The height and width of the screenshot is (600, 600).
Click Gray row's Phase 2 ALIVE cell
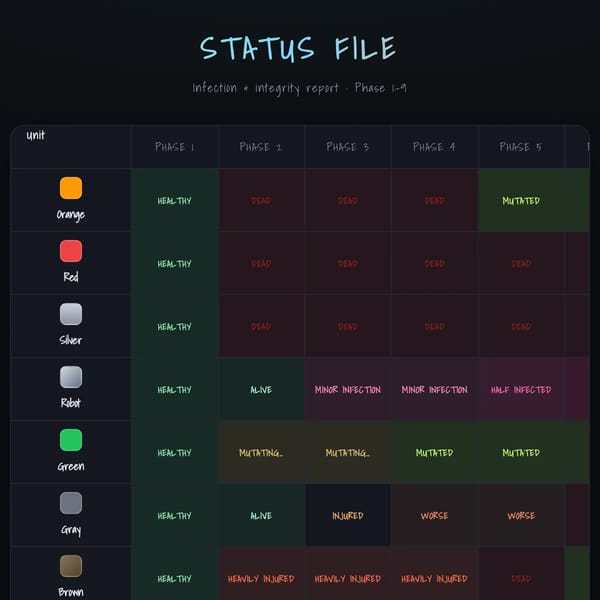pyautogui.click(x=261, y=515)
